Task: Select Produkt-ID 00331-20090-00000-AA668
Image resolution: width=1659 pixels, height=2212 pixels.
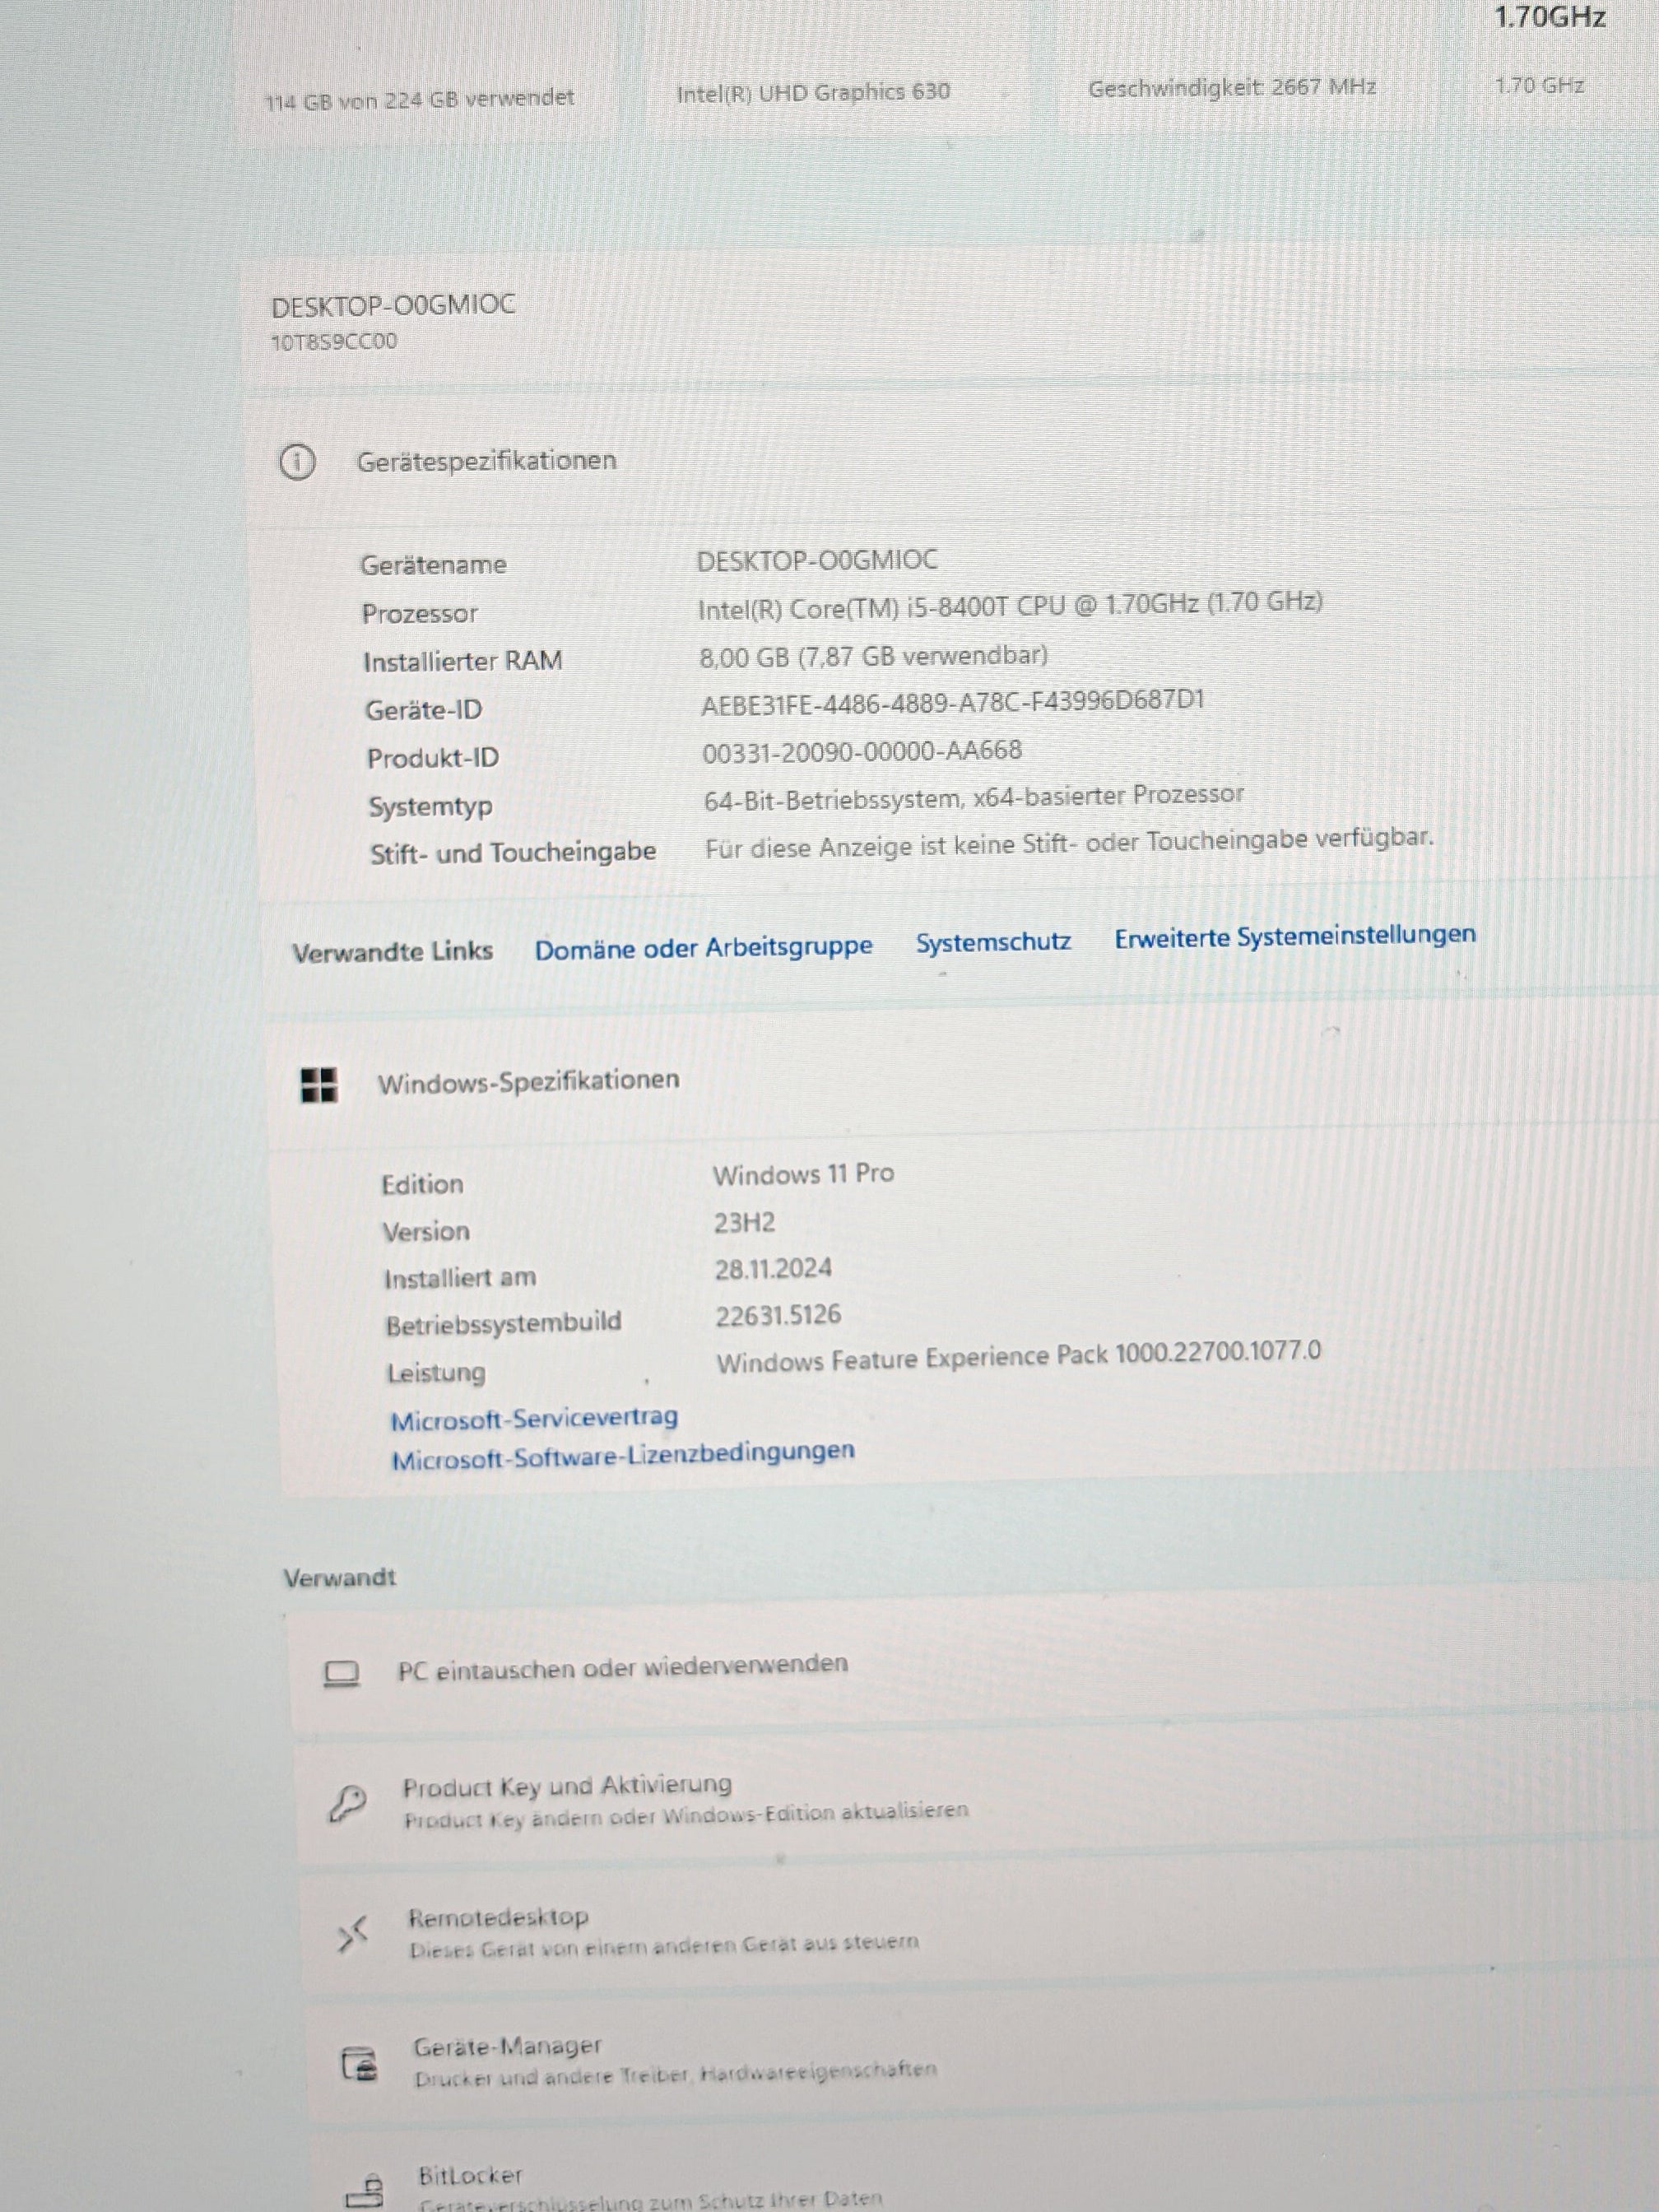Action: (862, 751)
